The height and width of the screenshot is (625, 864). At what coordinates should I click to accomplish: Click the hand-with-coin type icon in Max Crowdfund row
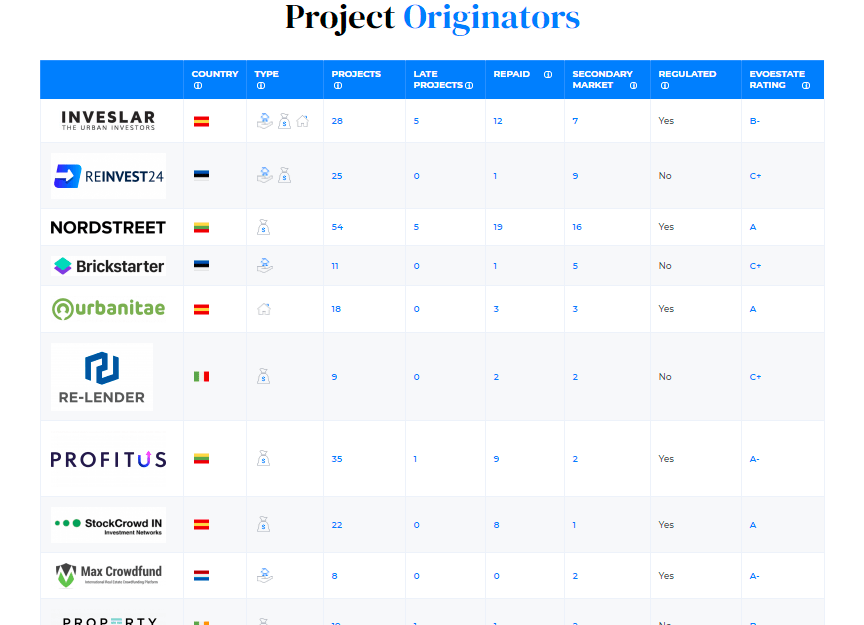pos(264,575)
